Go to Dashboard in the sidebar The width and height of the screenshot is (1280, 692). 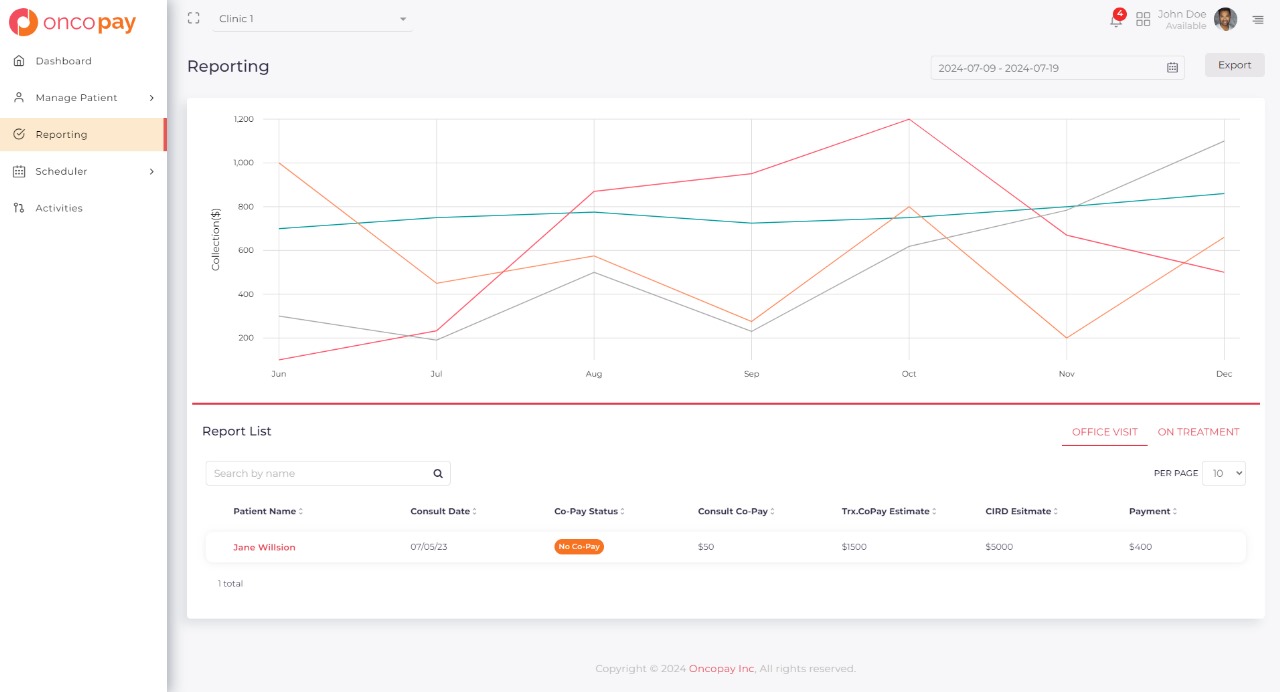click(x=63, y=61)
